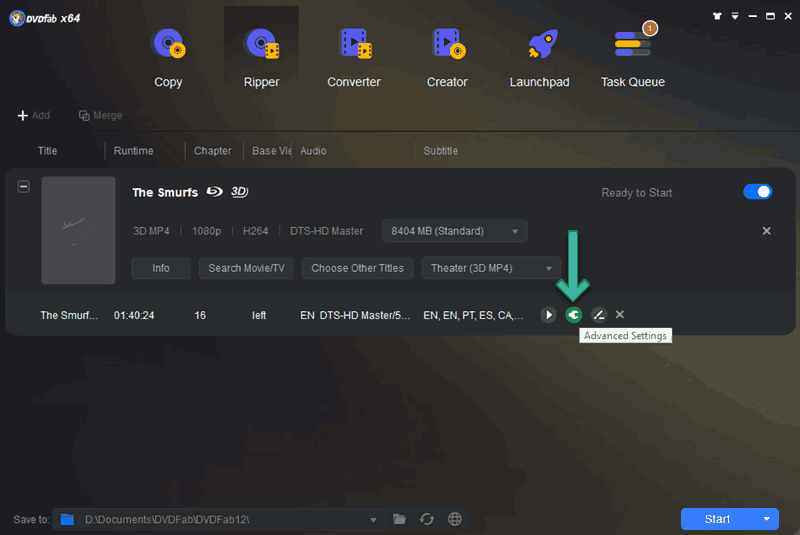
Task: Click The Smurf... title row name
Action: [x=69, y=315]
